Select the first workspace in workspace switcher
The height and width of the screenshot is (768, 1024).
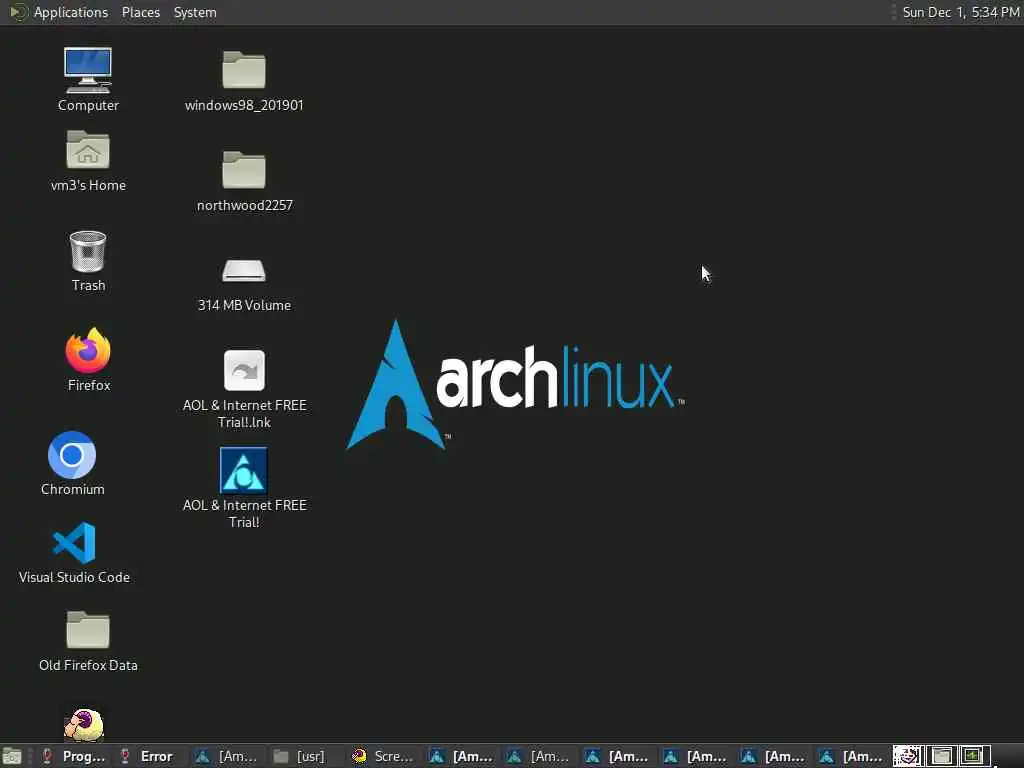click(908, 756)
